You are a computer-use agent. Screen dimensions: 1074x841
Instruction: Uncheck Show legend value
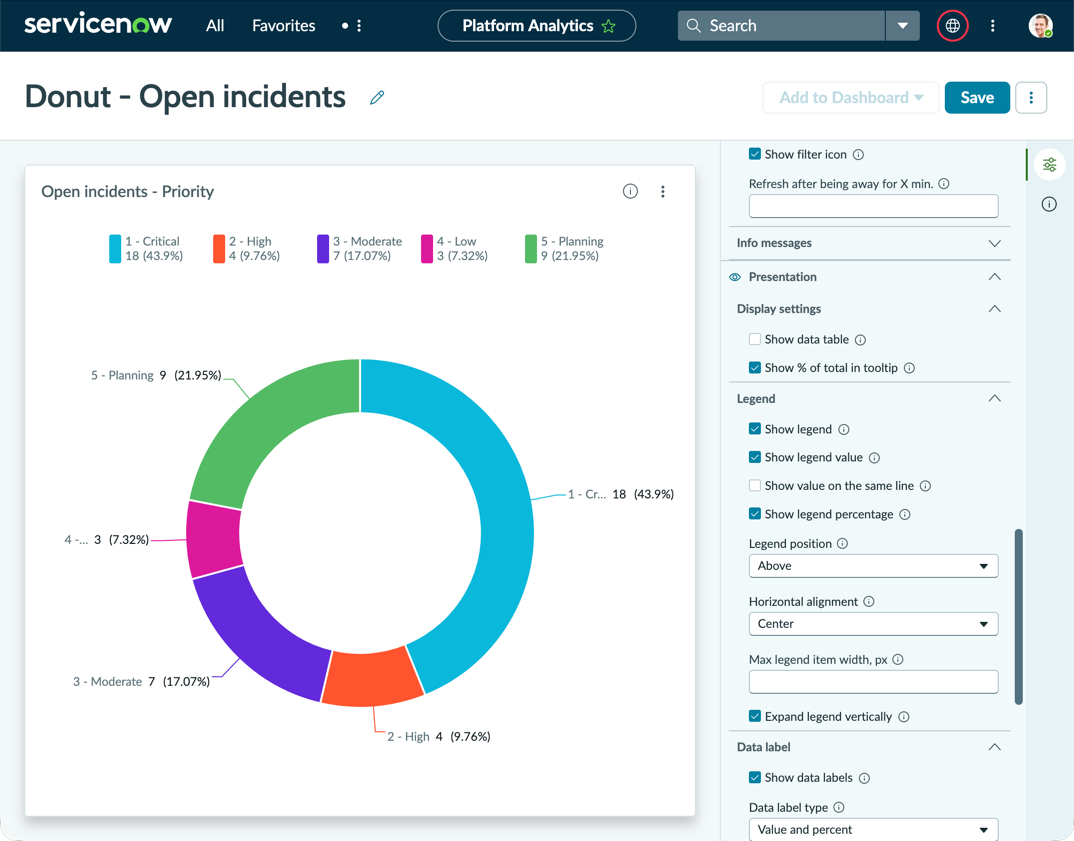(755, 457)
